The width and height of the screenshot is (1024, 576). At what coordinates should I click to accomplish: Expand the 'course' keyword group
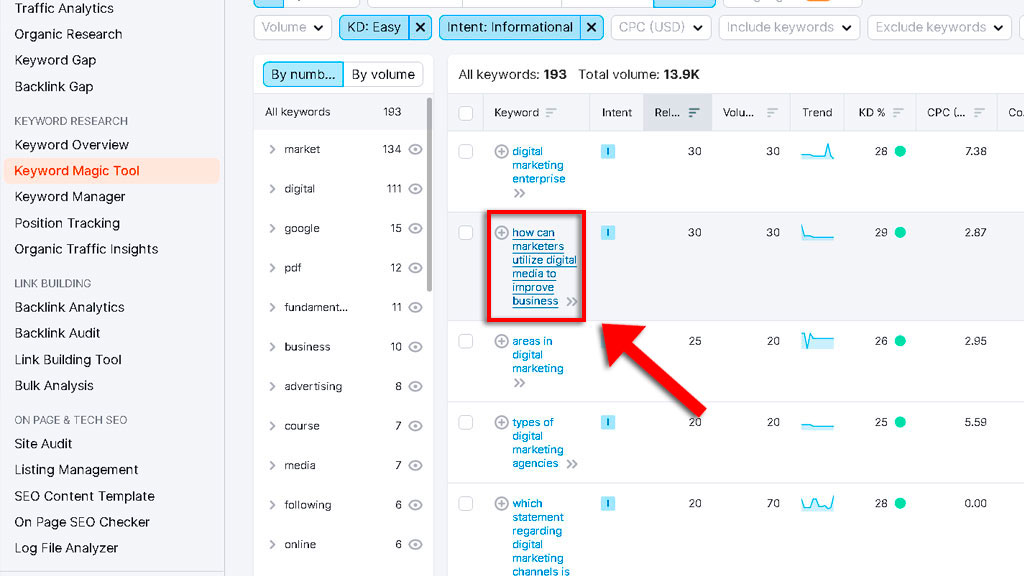(272, 426)
